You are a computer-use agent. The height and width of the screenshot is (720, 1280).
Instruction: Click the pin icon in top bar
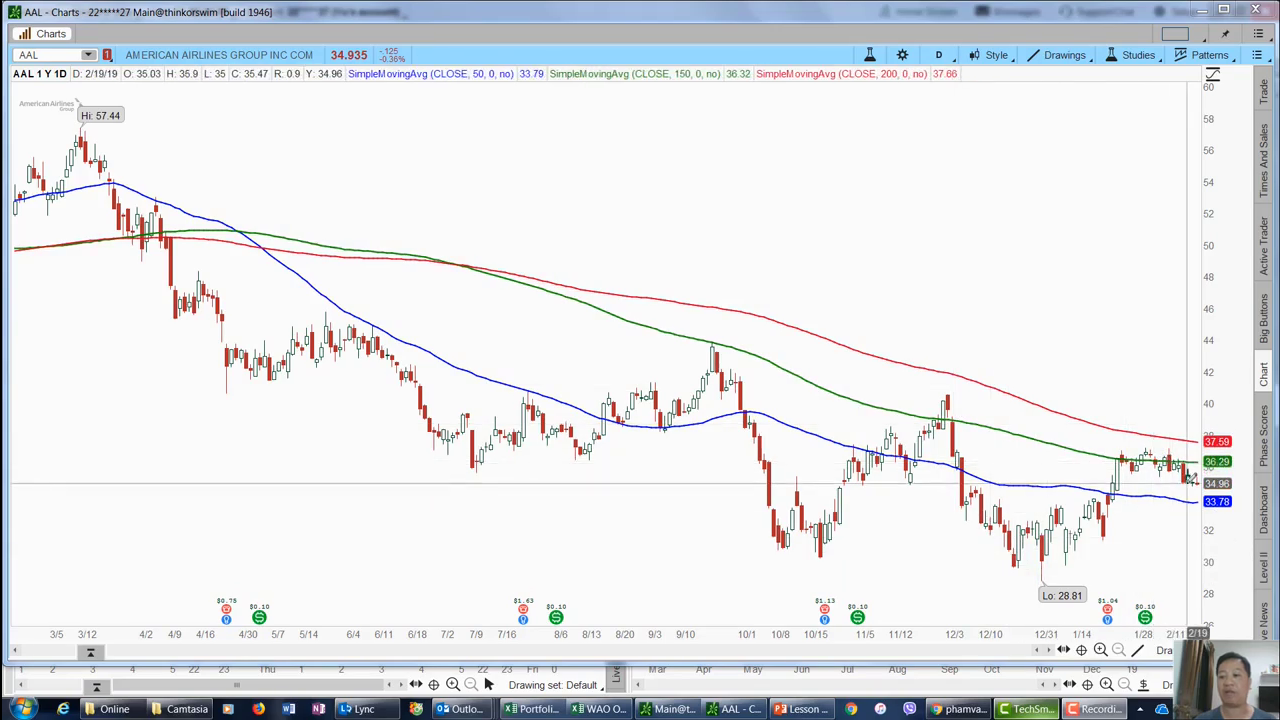(1225, 34)
